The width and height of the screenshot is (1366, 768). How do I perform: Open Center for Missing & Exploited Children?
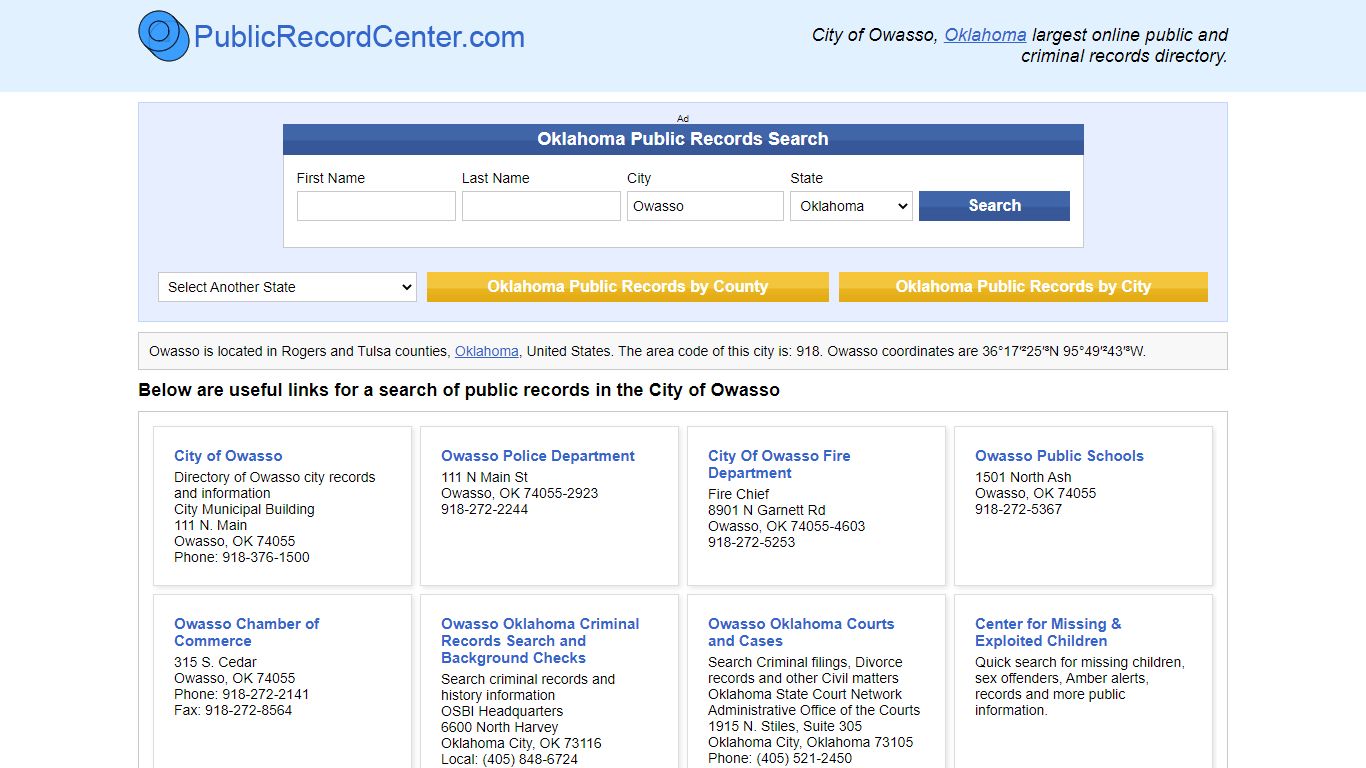click(x=1048, y=632)
